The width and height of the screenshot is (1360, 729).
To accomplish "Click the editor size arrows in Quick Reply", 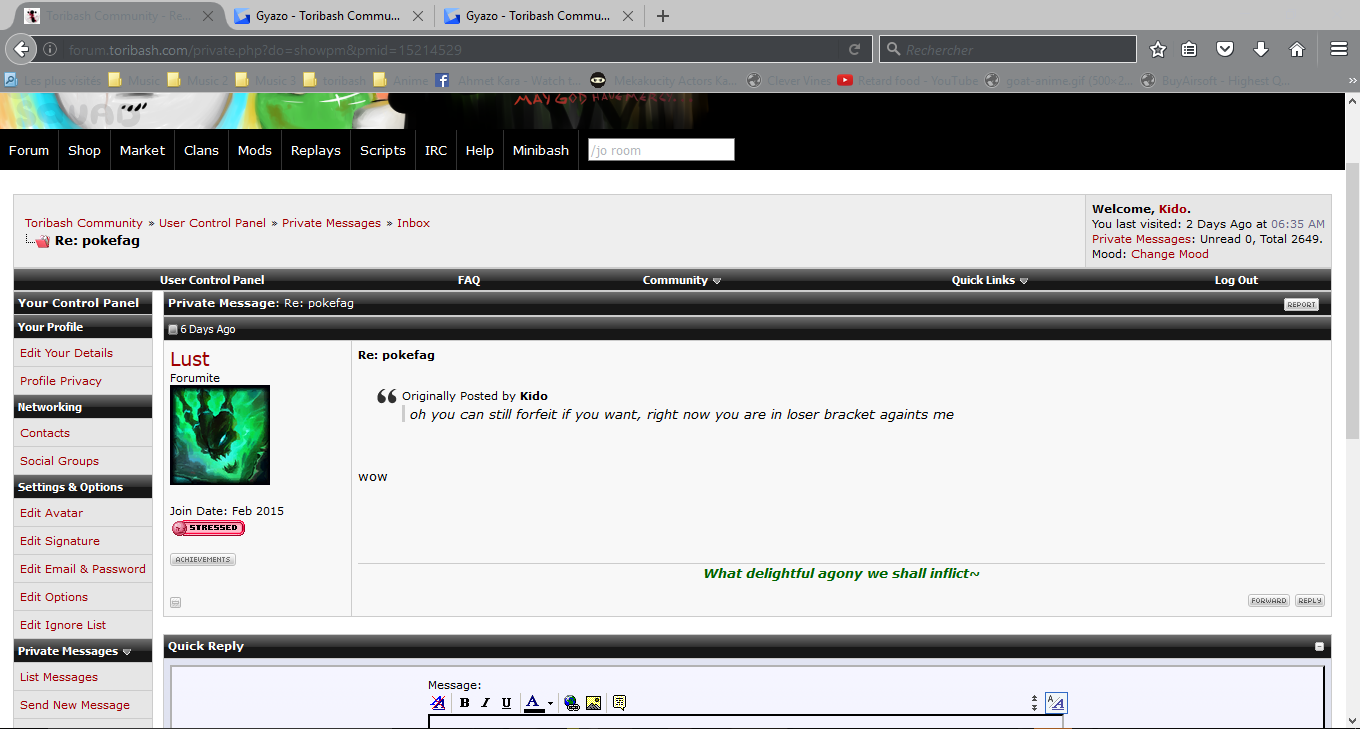I will [x=1034, y=703].
